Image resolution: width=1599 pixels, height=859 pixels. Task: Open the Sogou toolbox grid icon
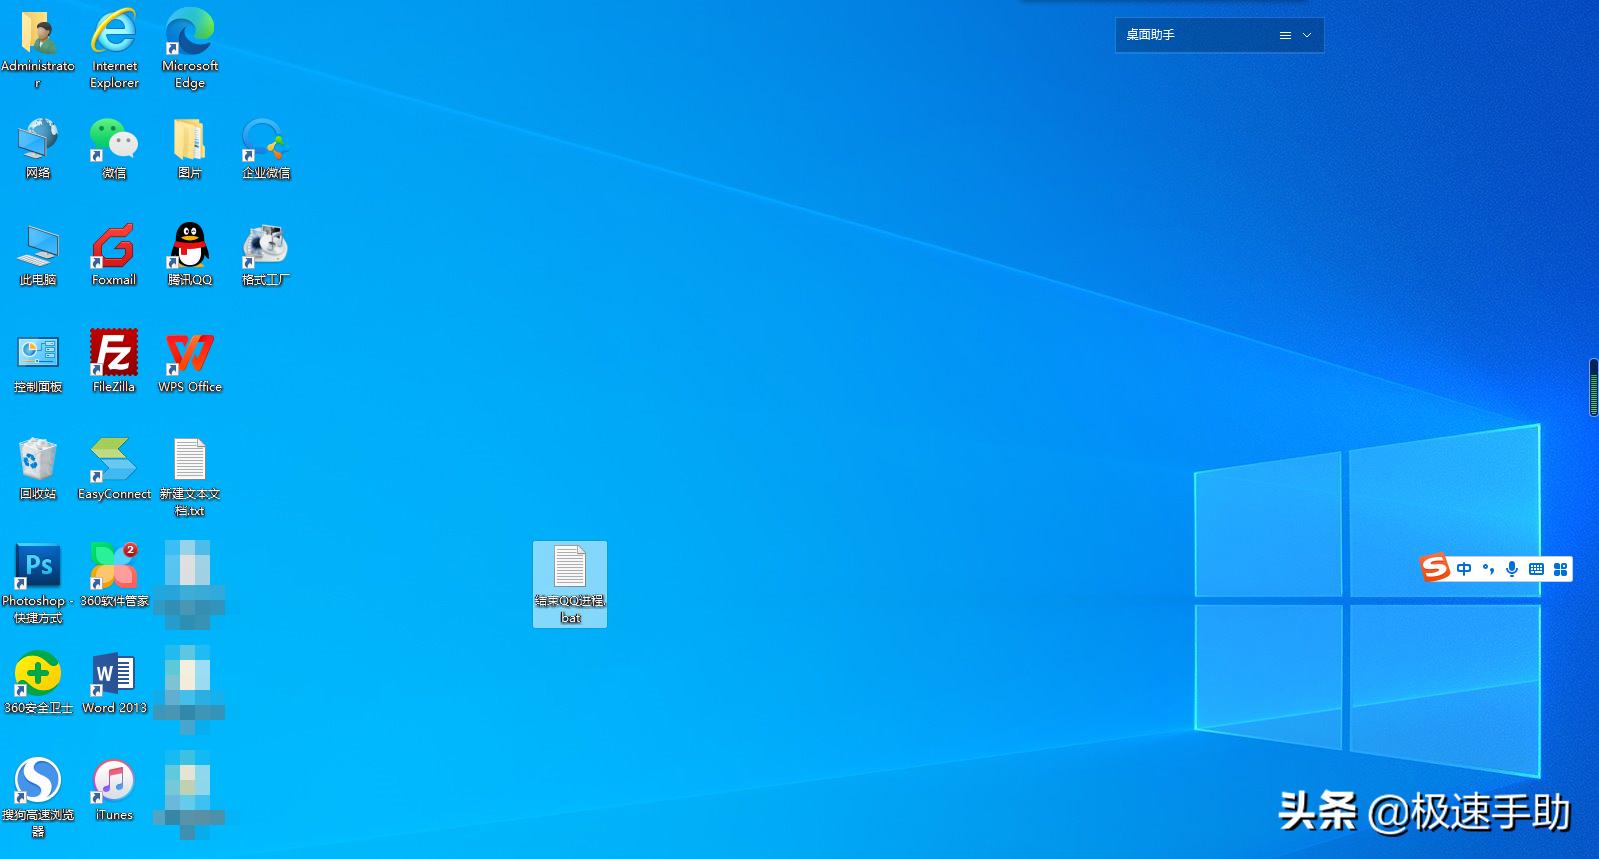click(x=1560, y=569)
